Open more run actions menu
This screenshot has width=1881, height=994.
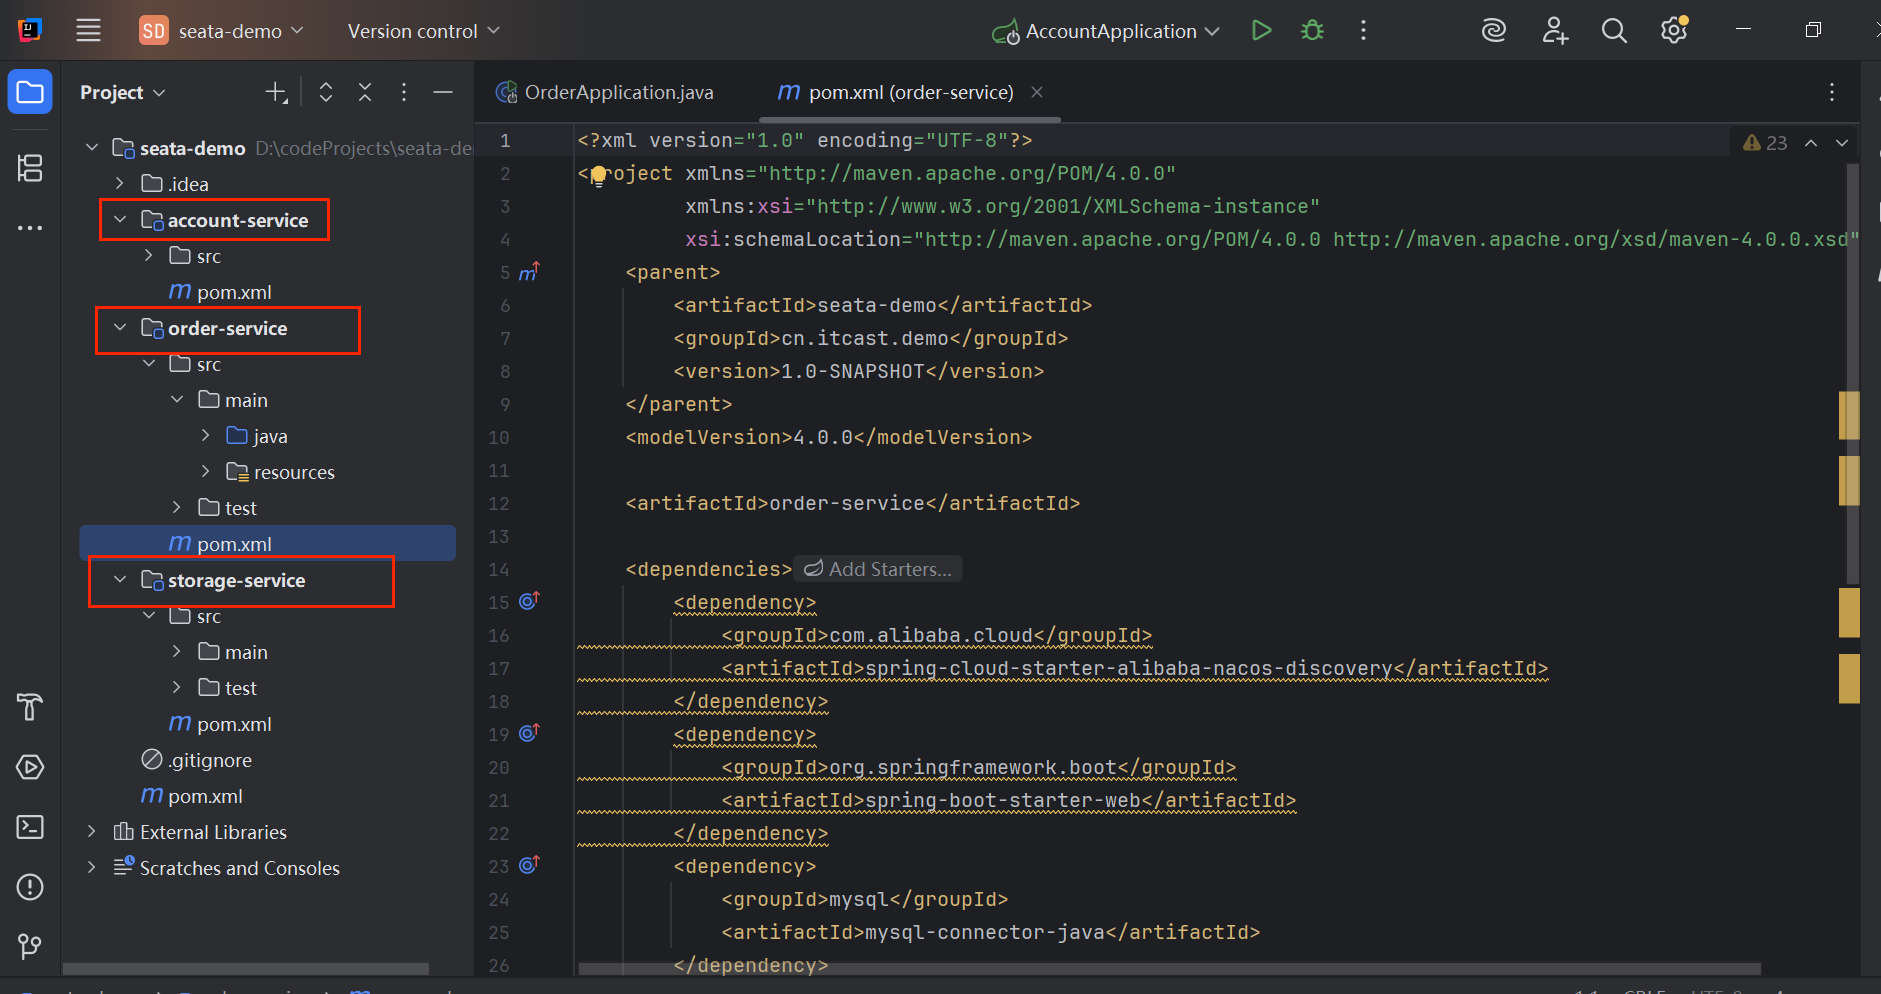[x=1363, y=30]
